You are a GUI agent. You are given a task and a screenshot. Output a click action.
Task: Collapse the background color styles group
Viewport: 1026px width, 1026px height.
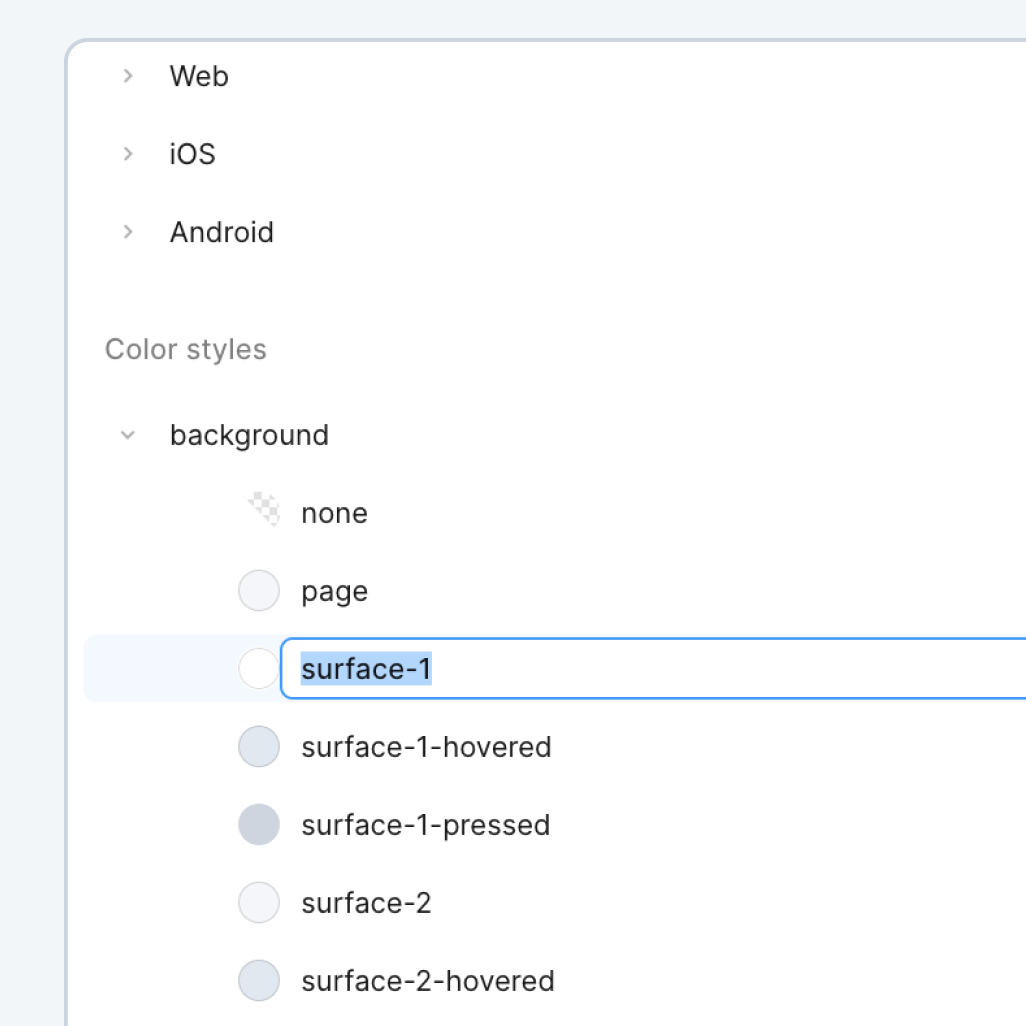click(x=127, y=435)
